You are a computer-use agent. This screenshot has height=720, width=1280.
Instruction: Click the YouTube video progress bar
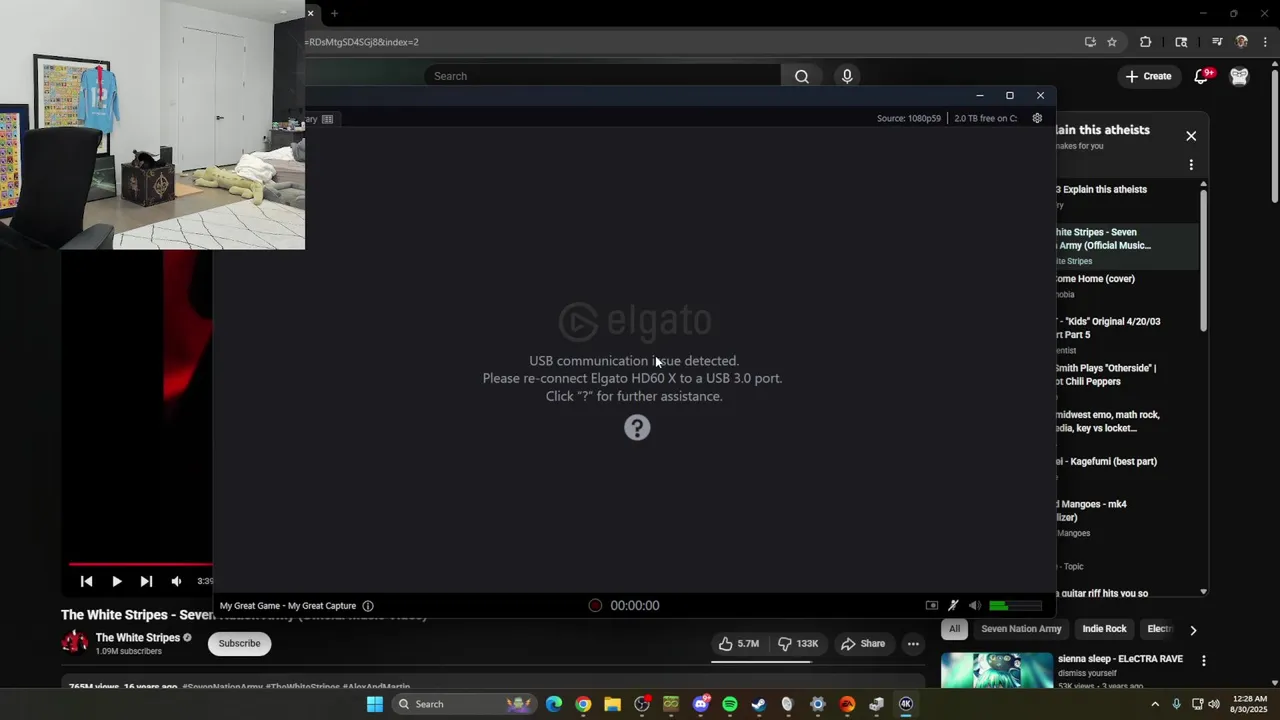(x=140, y=564)
